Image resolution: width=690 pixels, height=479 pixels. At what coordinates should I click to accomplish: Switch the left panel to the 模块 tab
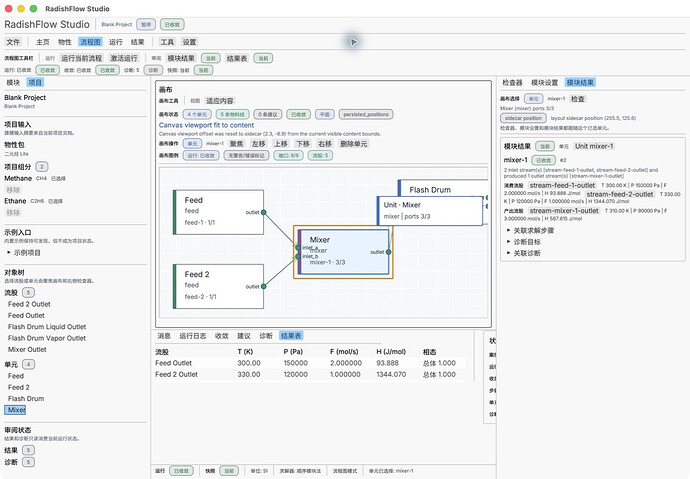coord(13,82)
